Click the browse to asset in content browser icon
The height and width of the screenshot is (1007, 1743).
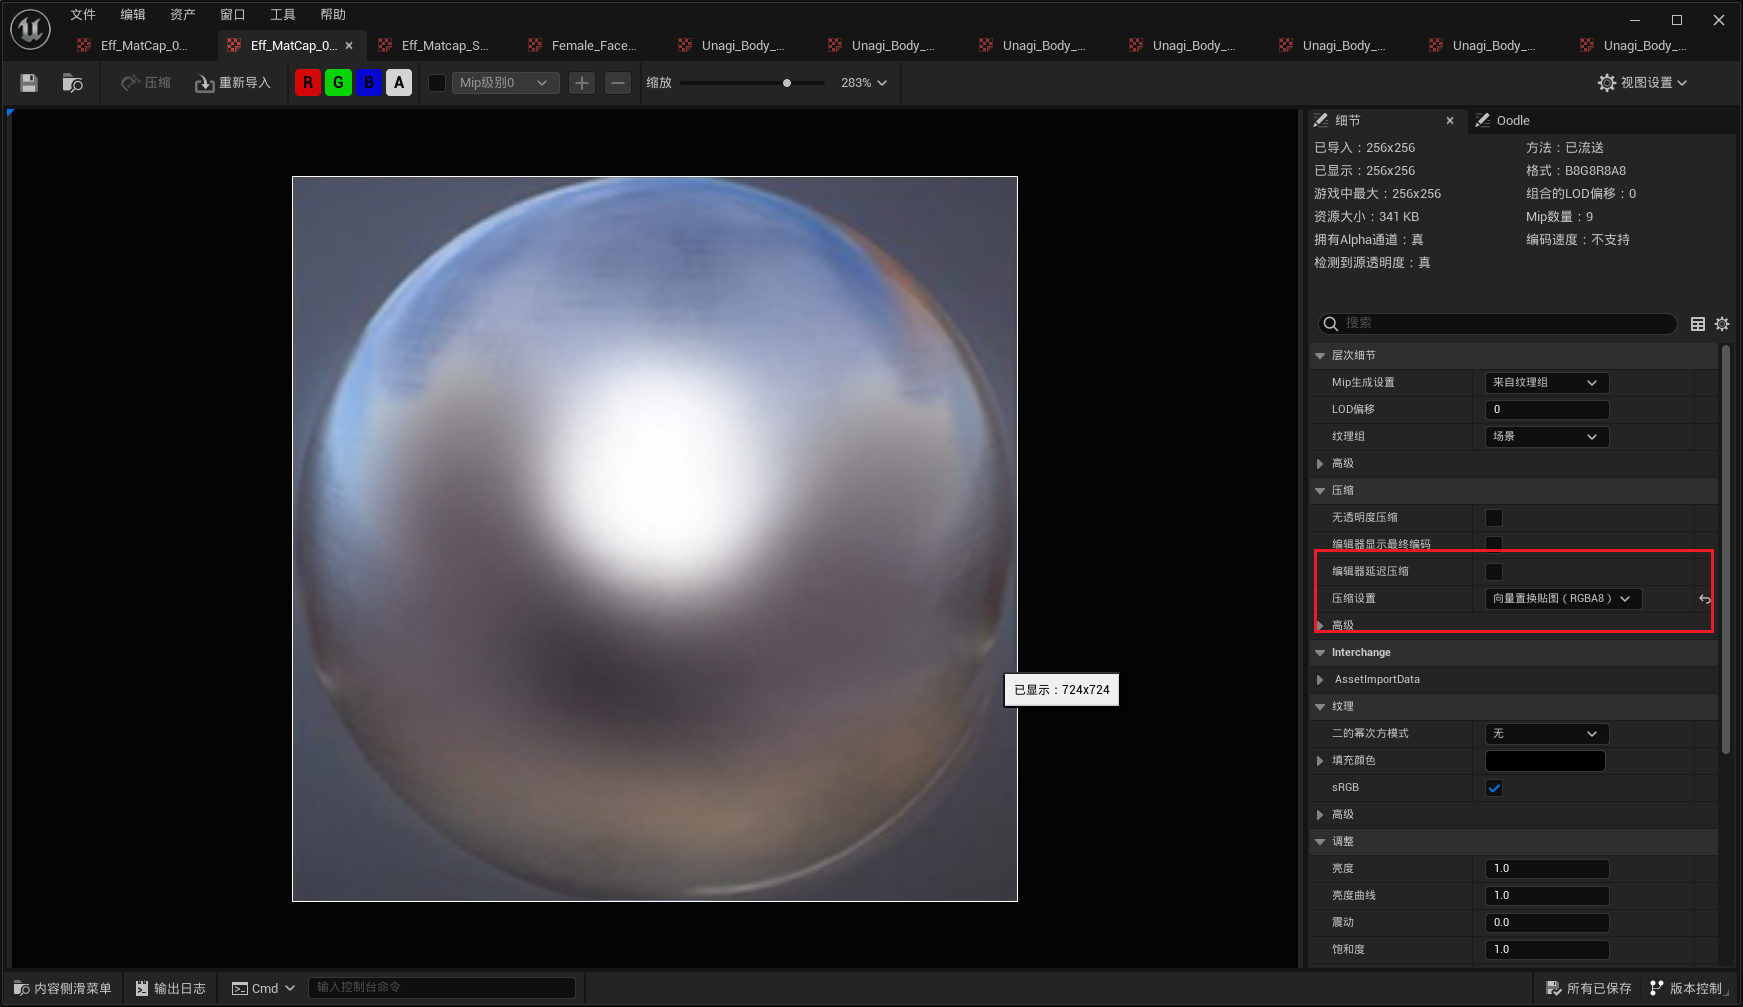coord(72,83)
